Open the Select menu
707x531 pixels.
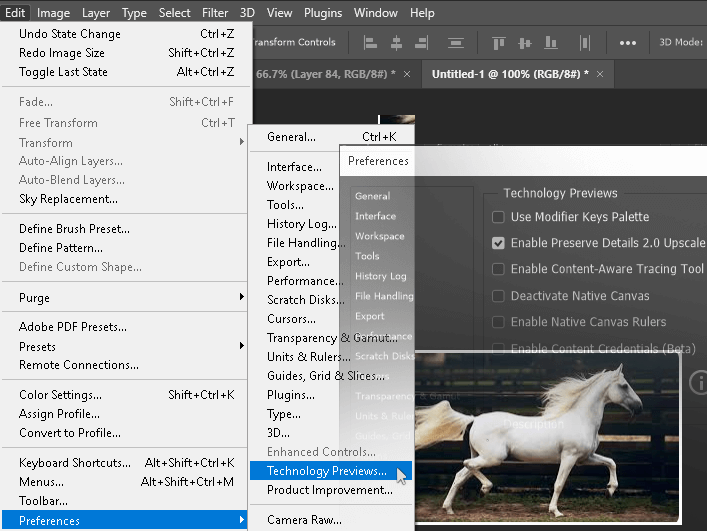coord(174,13)
